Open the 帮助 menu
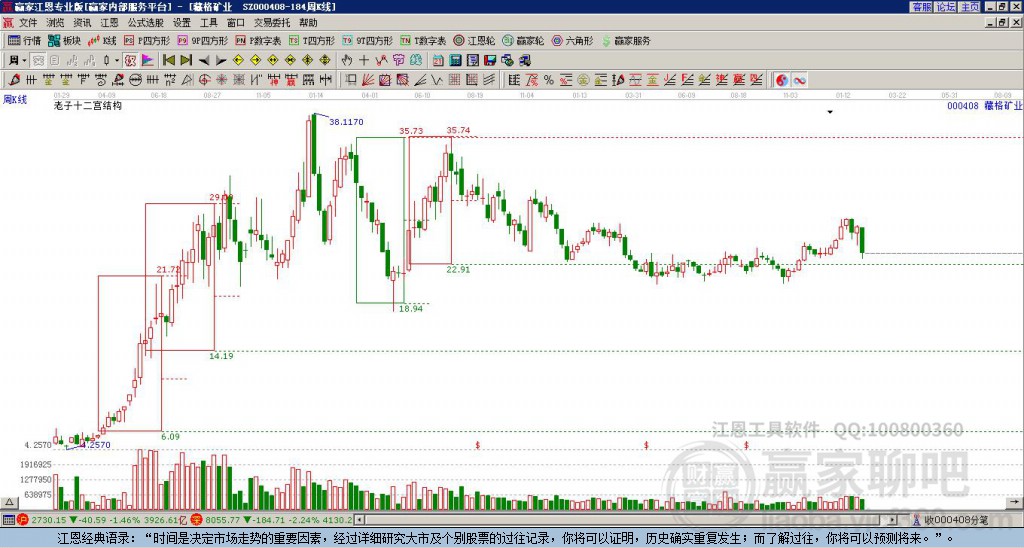The height and width of the screenshot is (548, 1024). (x=308, y=23)
